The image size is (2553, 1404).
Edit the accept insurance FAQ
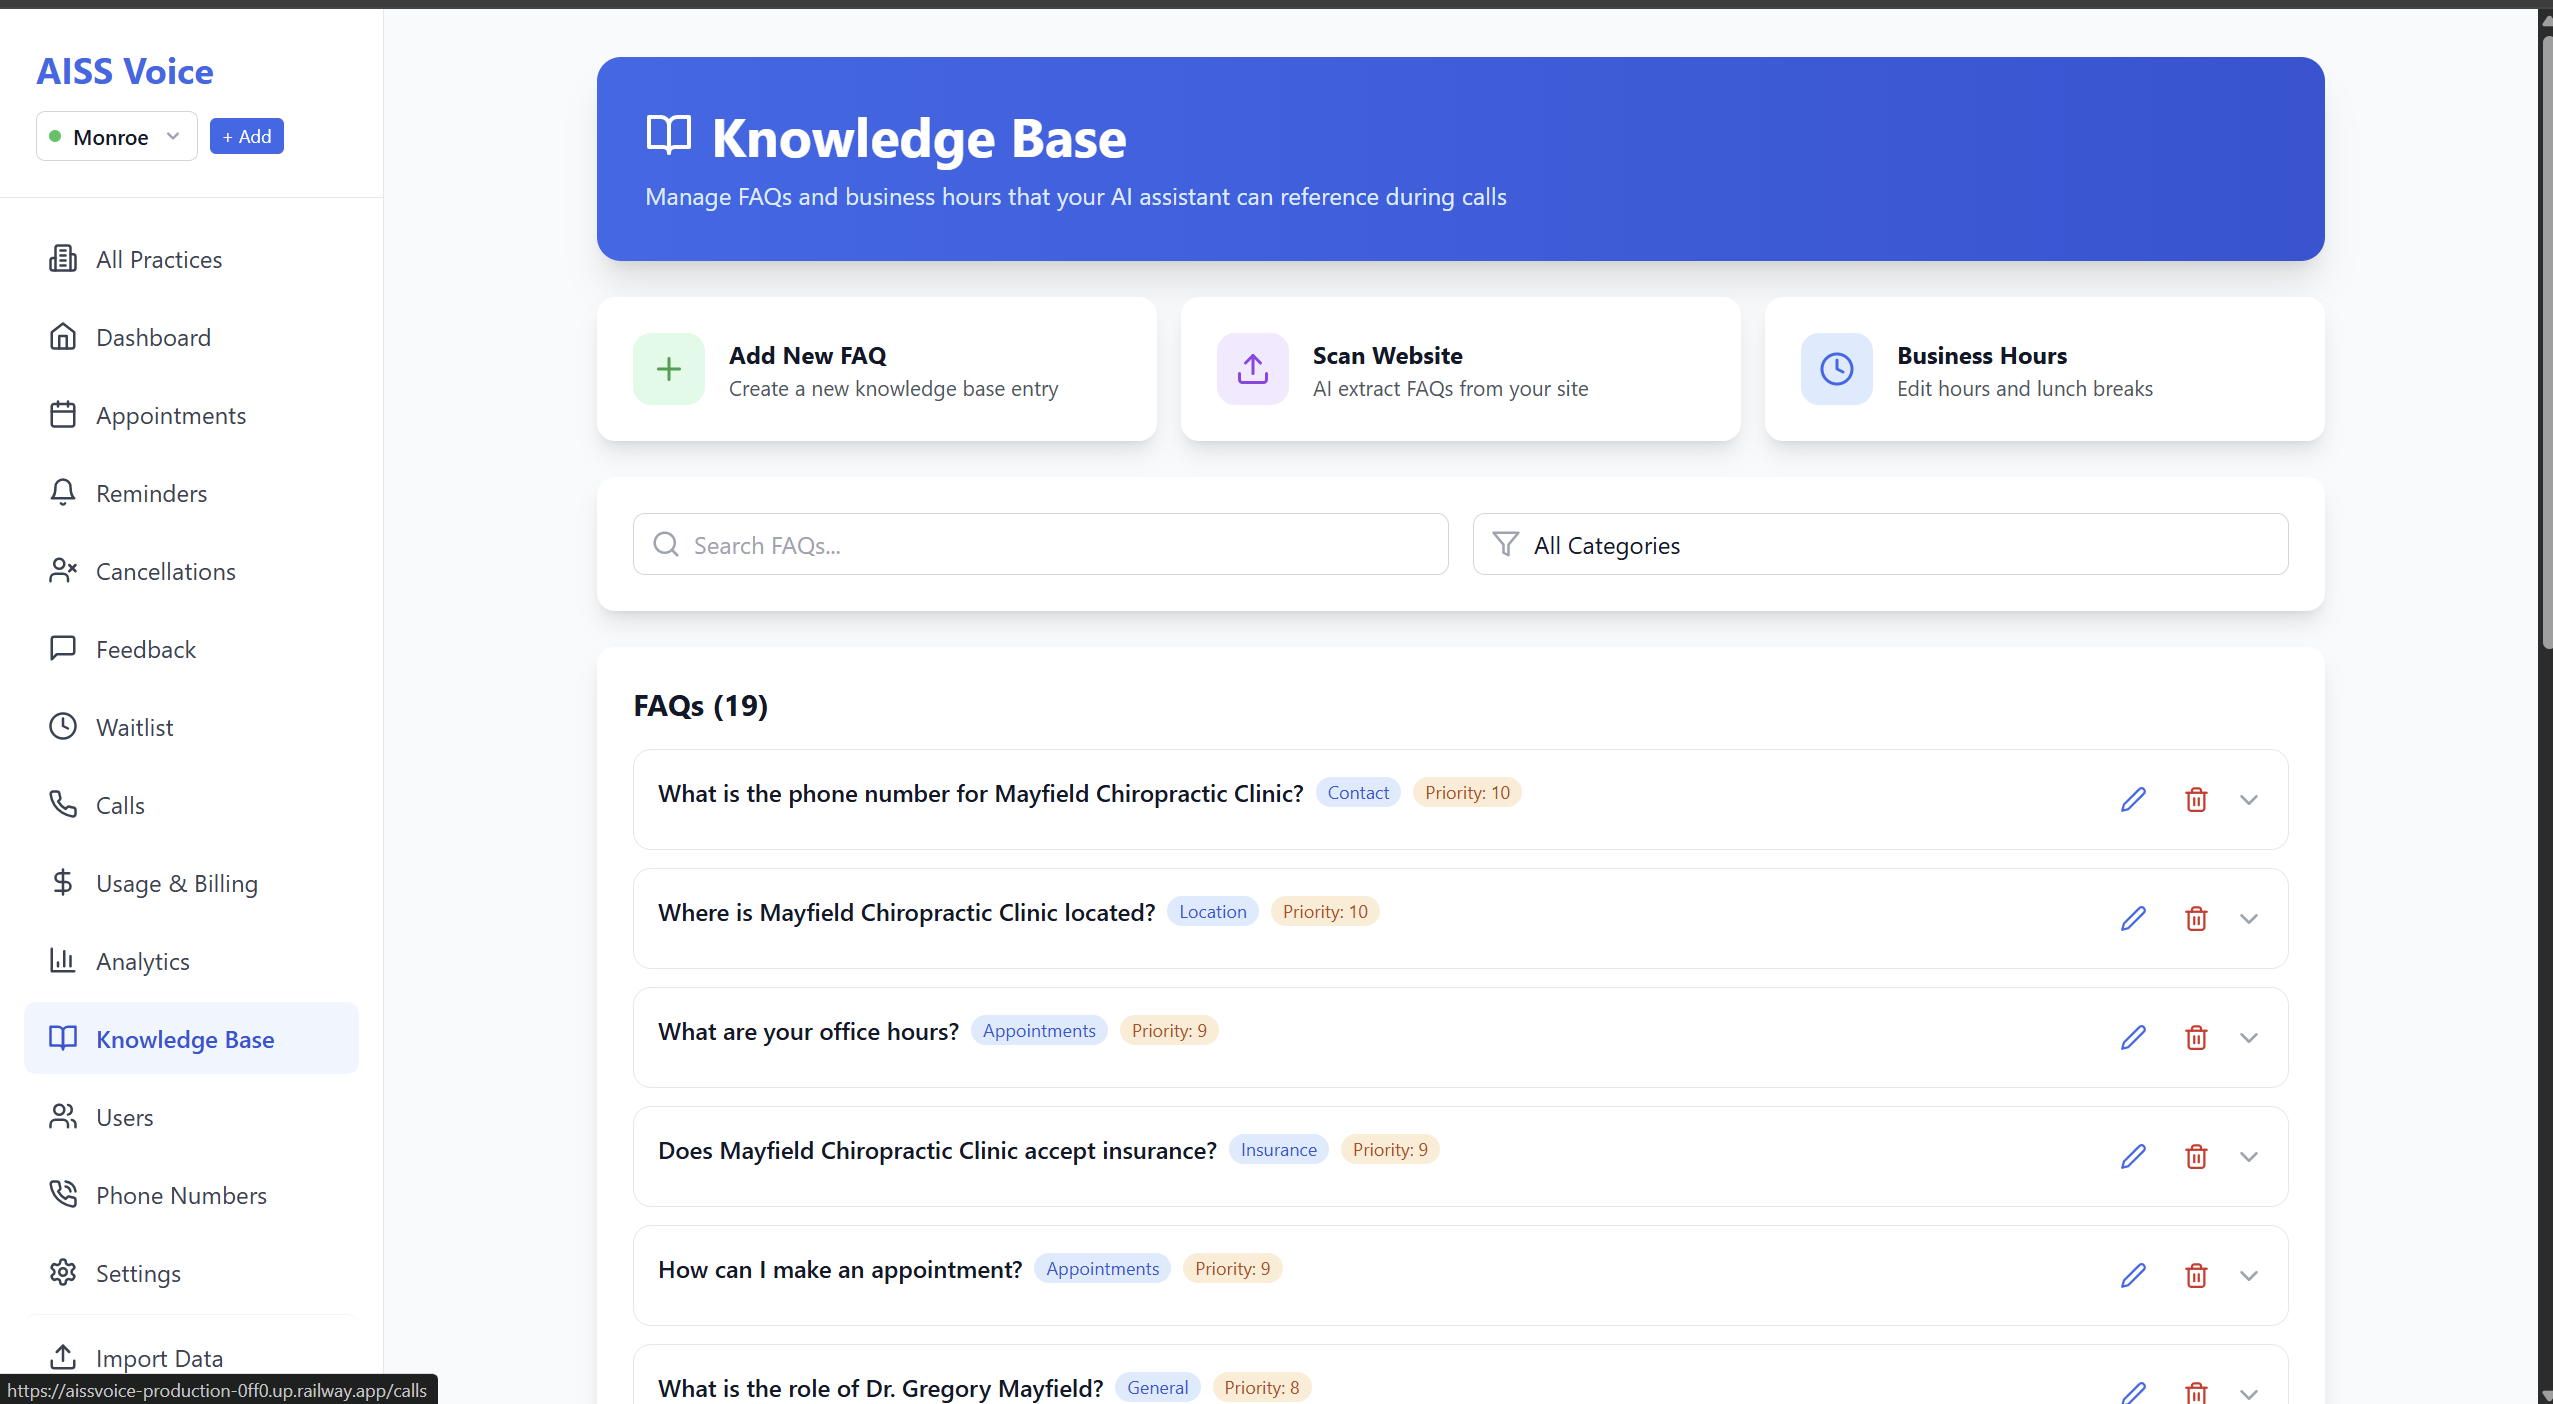pos(2133,1156)
